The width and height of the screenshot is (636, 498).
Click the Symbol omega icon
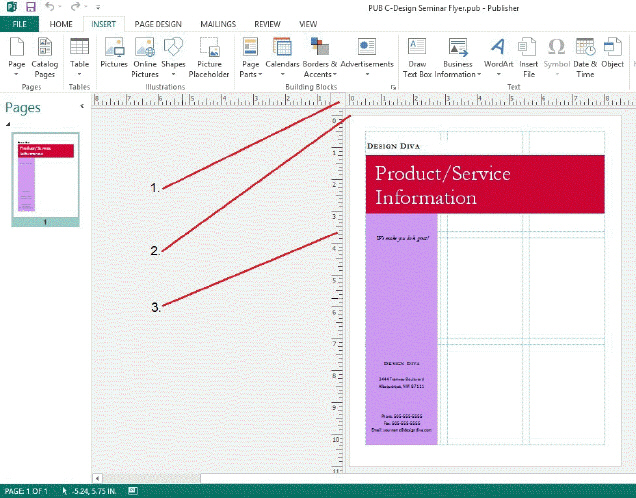pos(556,47)
